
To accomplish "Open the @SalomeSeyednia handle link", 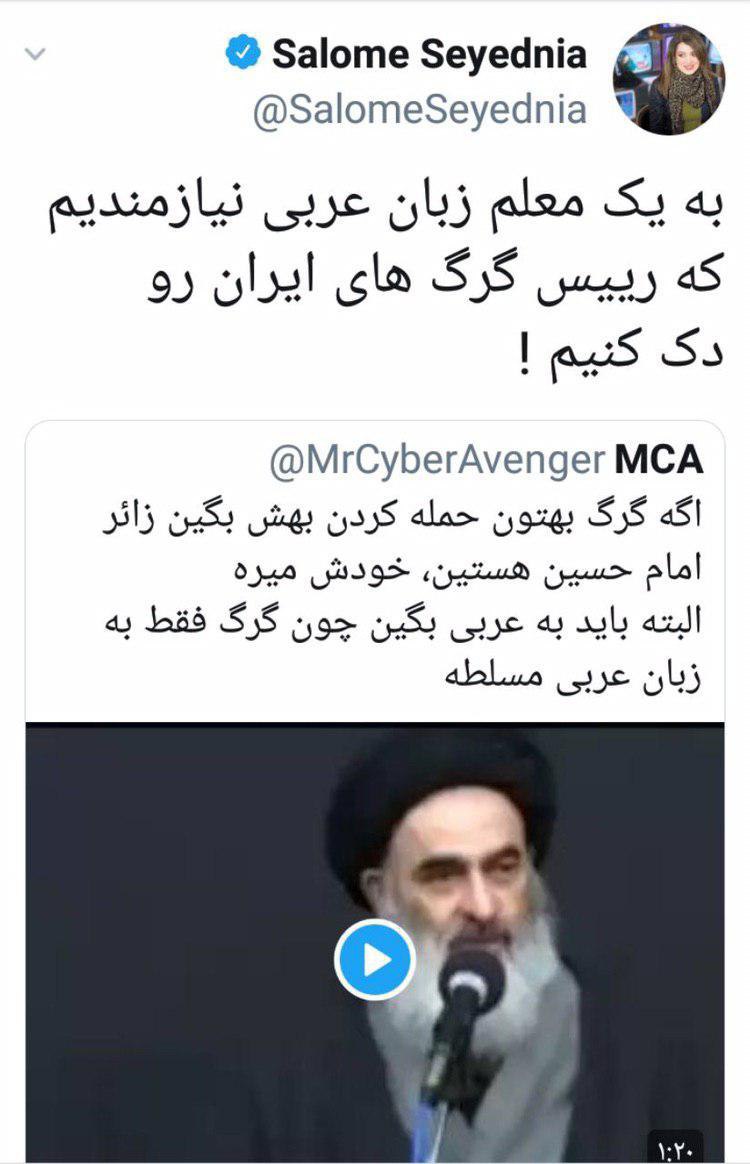I will click(420, 110).
